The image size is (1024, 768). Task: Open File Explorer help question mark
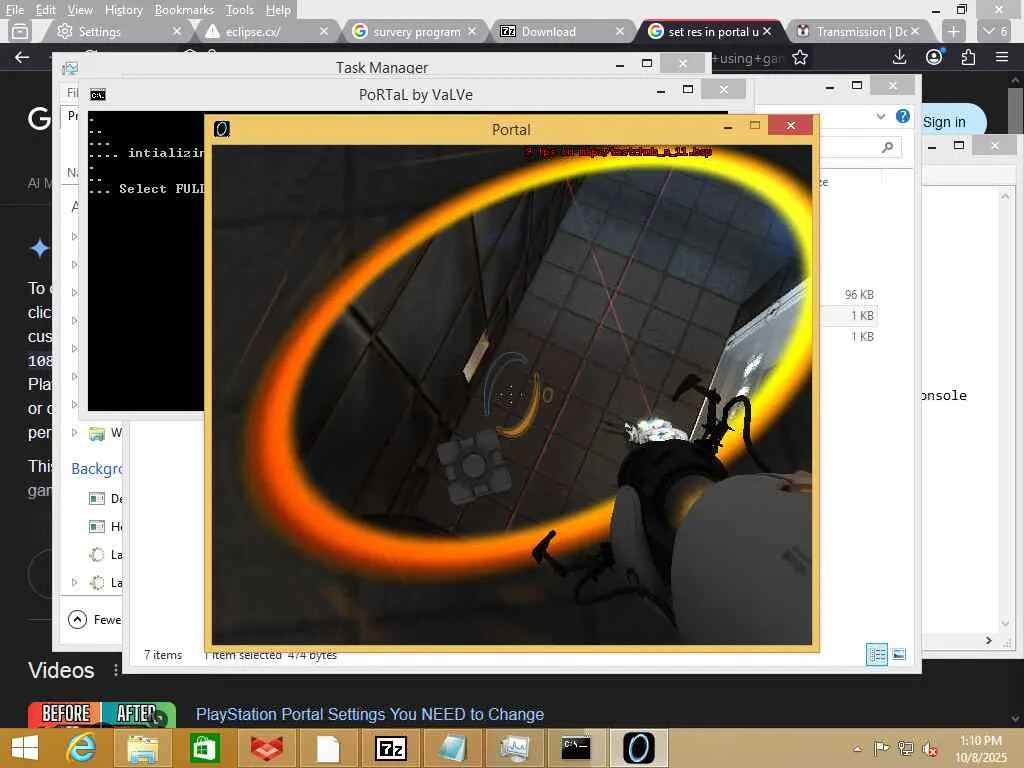tap(903, 116)
